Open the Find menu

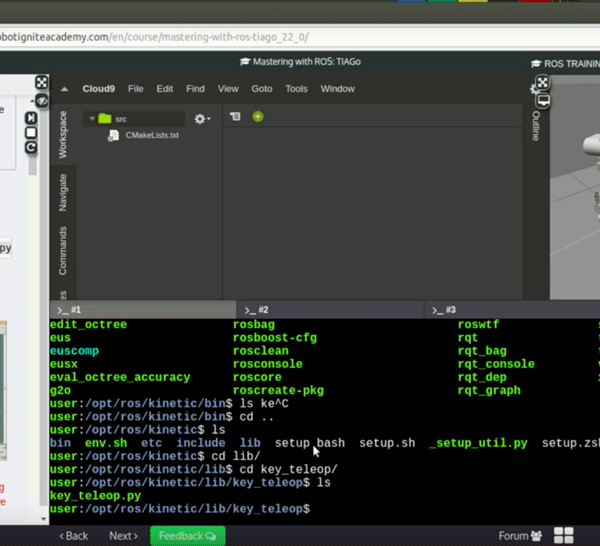pyautogui.click(x=195, y=89)
